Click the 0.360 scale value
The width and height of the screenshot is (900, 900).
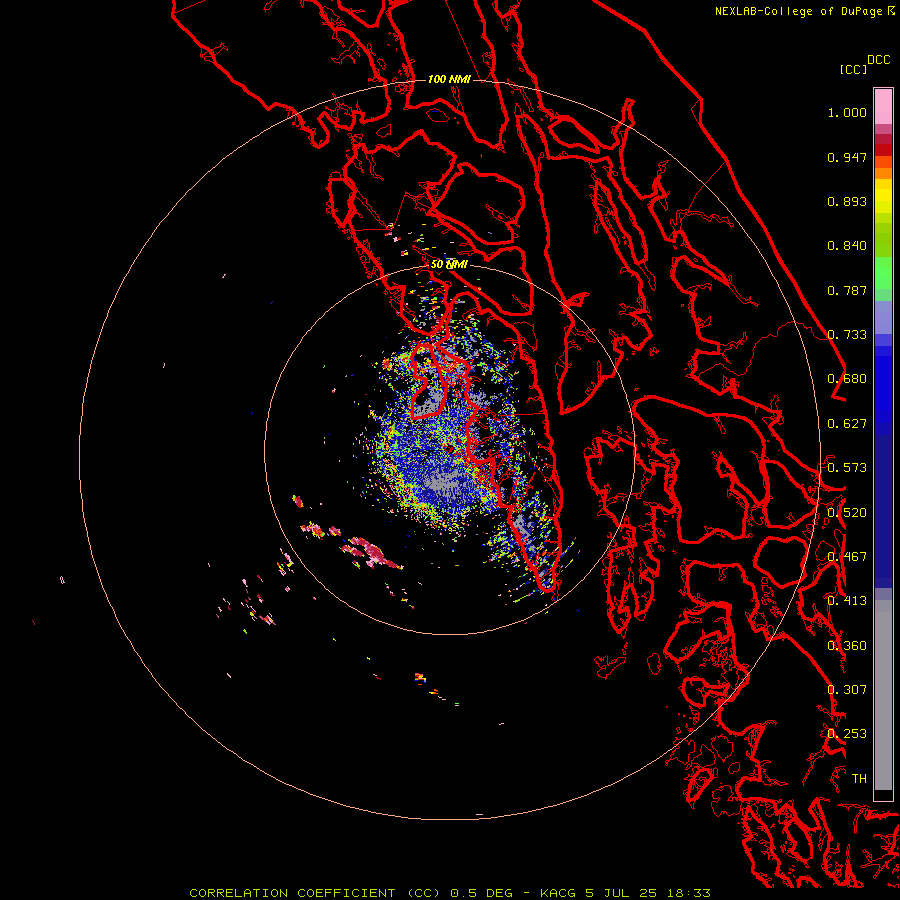tap(847, 646)
